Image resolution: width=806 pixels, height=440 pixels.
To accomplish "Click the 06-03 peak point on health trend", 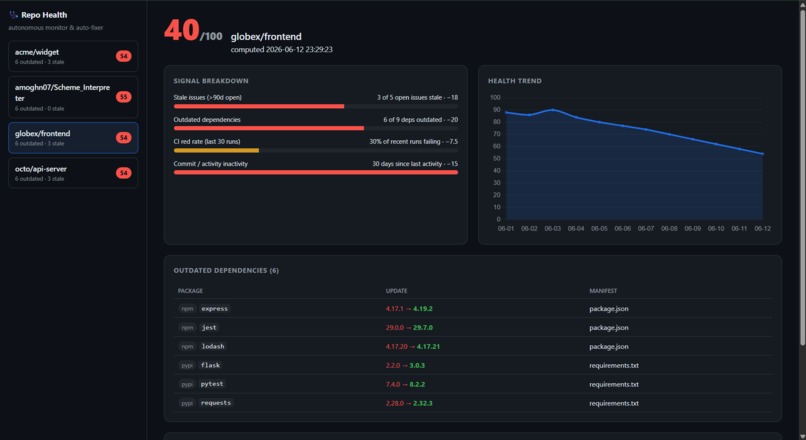I will click(553, 109).
